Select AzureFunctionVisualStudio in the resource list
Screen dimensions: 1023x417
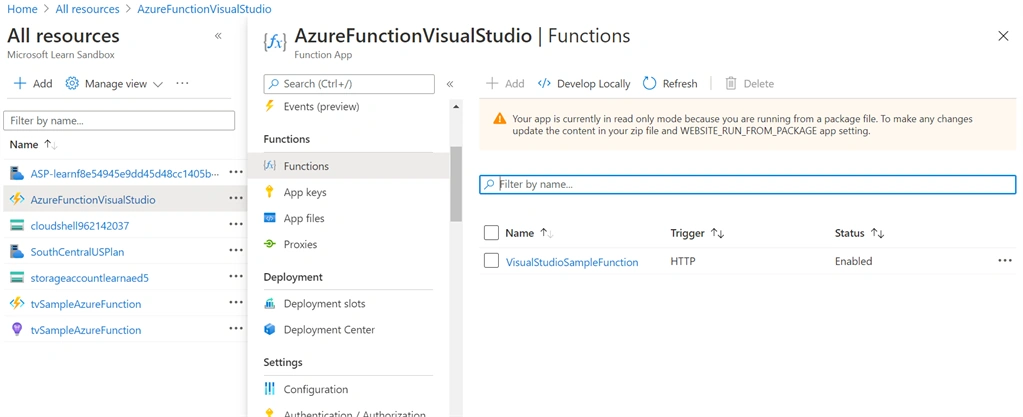(93, 200)
